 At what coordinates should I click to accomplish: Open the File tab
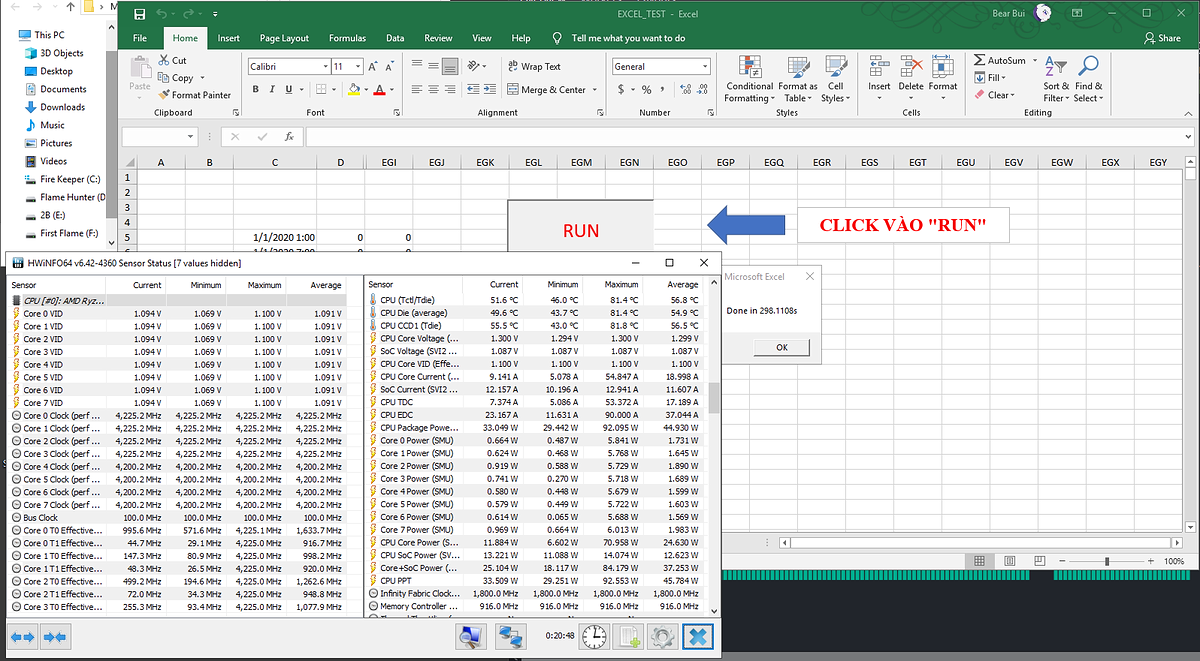[x=140, y=38]
